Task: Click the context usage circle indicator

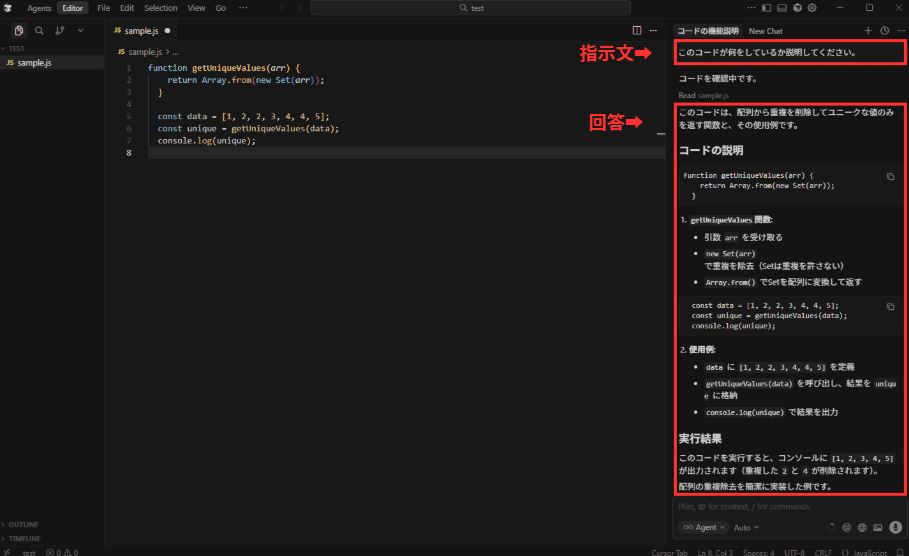Action: point(831,528)
